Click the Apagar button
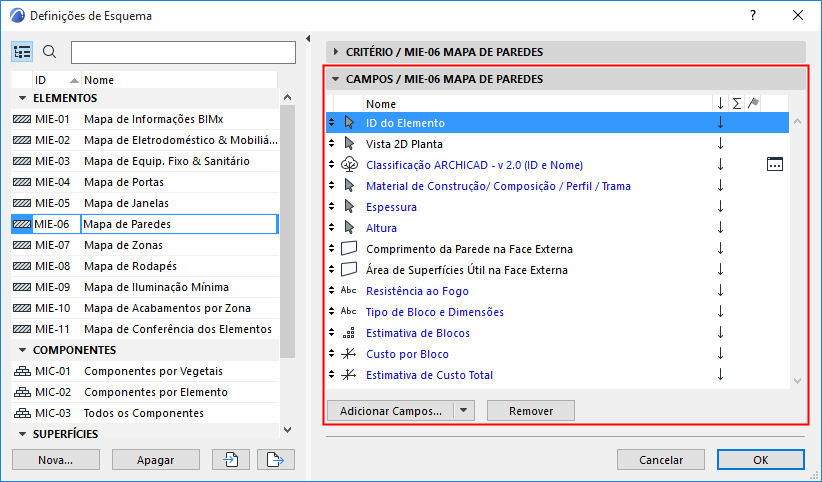This screenshot has width=822, height=482. [156, 460]
